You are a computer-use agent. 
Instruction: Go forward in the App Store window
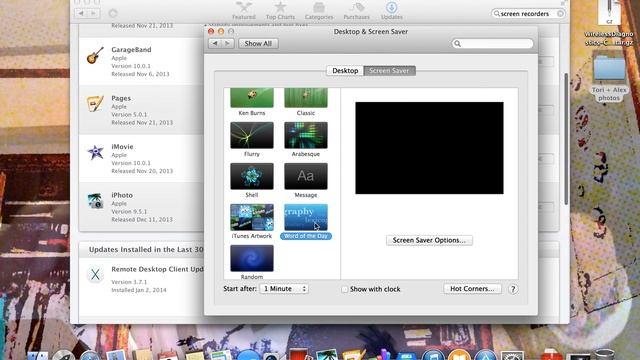93,13
